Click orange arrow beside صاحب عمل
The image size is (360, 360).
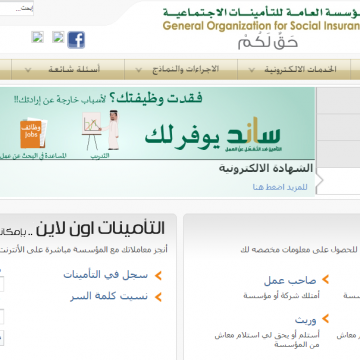(x=325, y=280)
